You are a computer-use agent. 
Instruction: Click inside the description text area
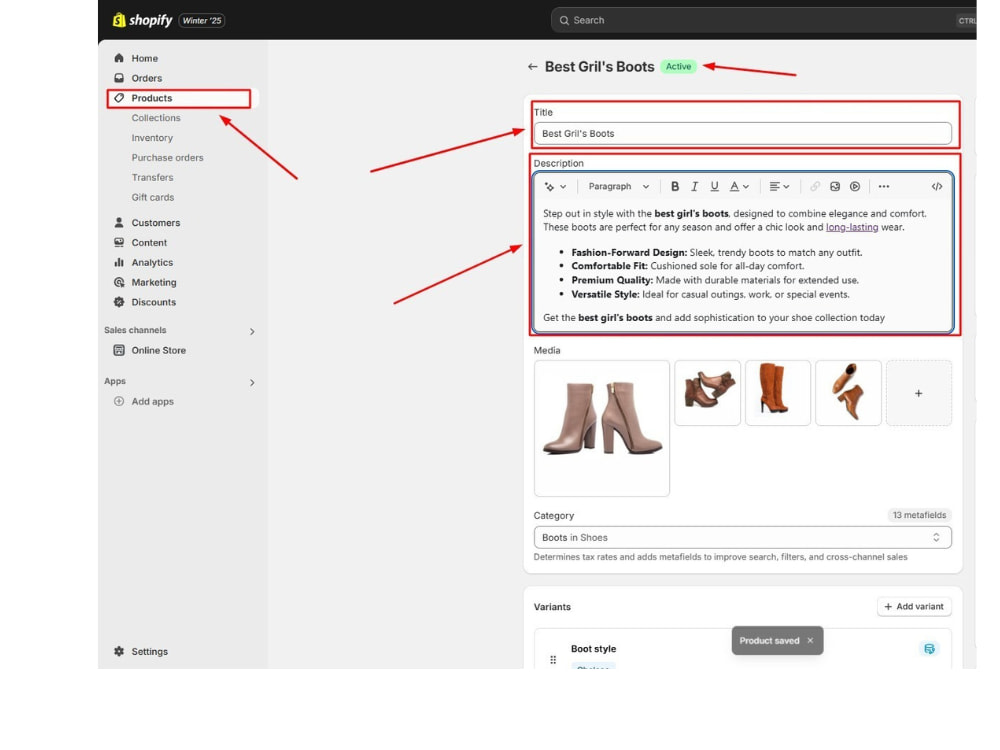coord(742,265)
